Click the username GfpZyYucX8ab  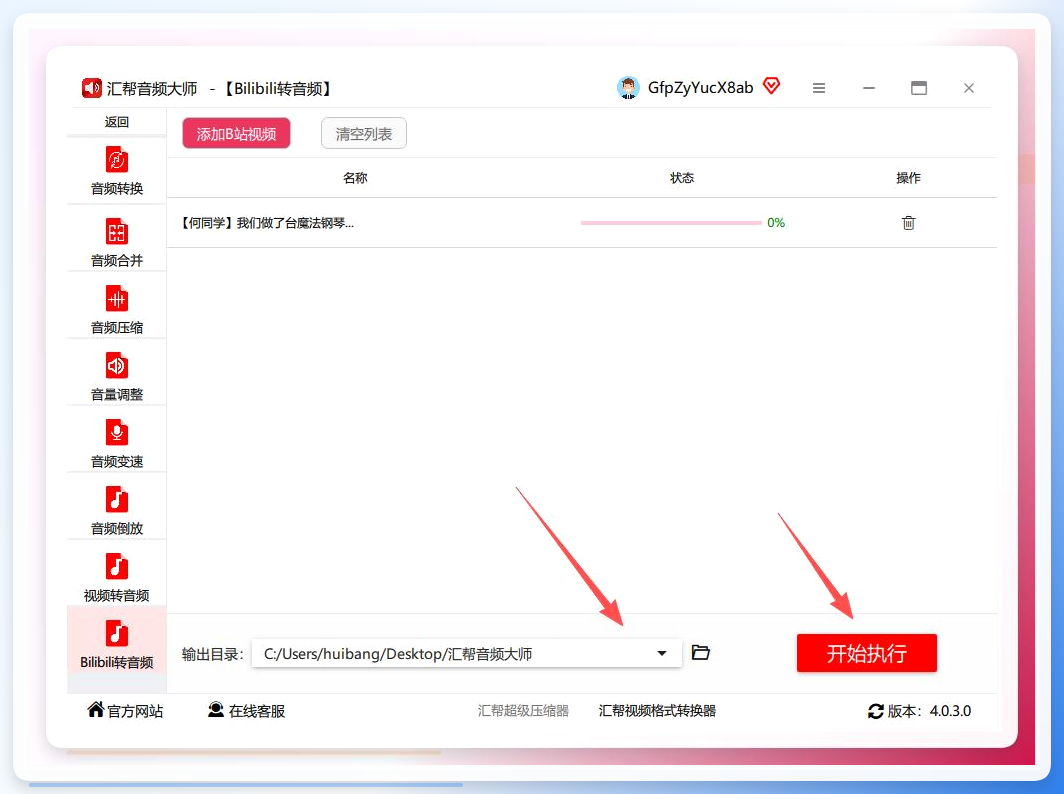click(700, 88)
